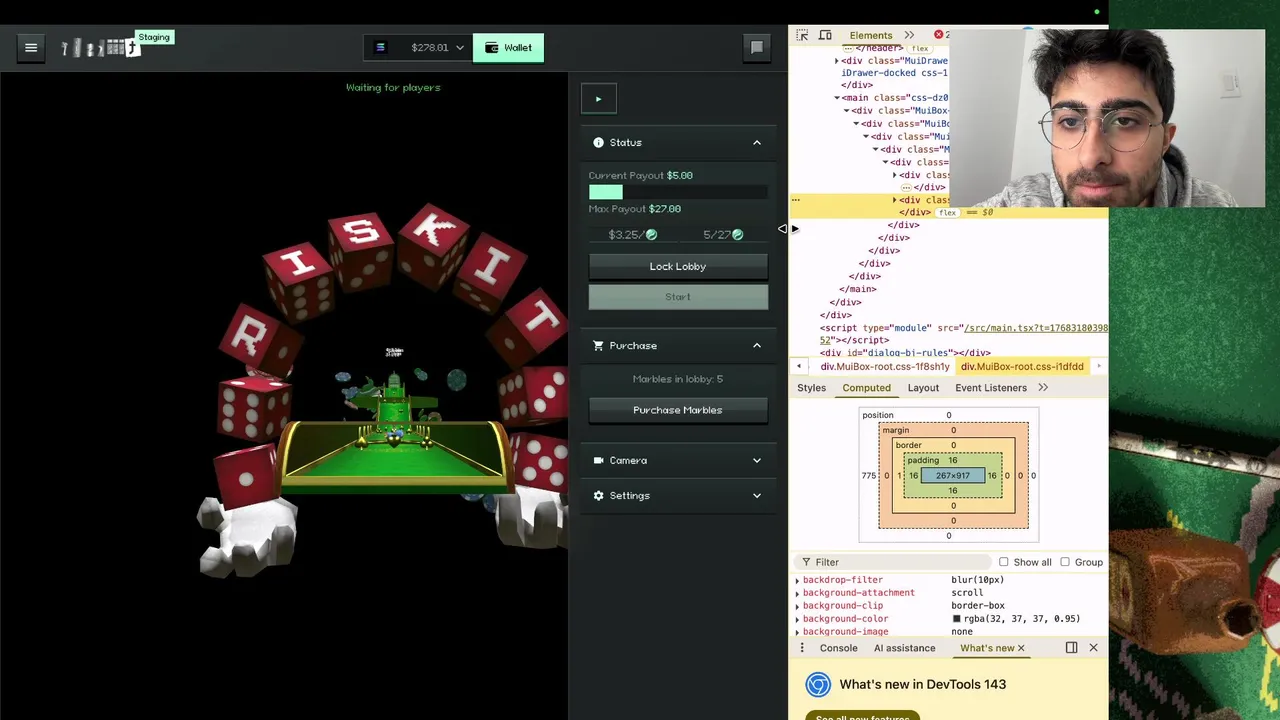This screenshot has height=720, width=1280.
Task: Enable the Group checkbox
Action: pyautogui.click(x=1065, y=562)
